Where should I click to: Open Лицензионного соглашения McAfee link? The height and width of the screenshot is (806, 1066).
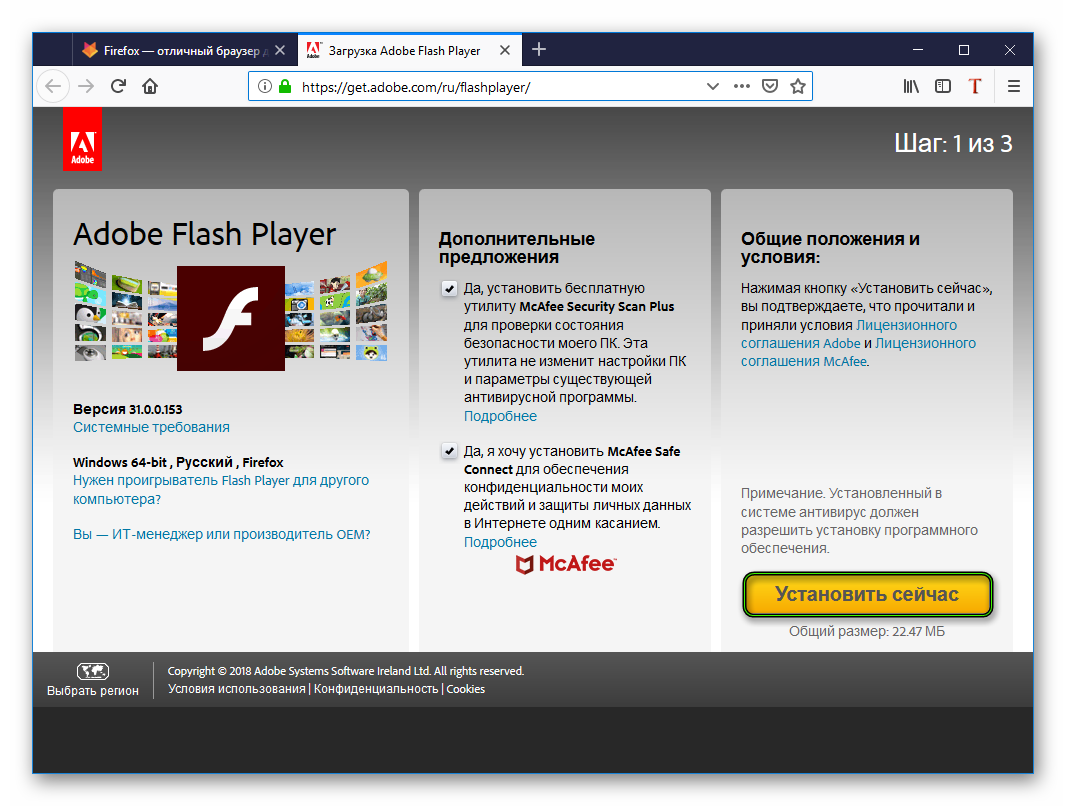tap(858, 353)
